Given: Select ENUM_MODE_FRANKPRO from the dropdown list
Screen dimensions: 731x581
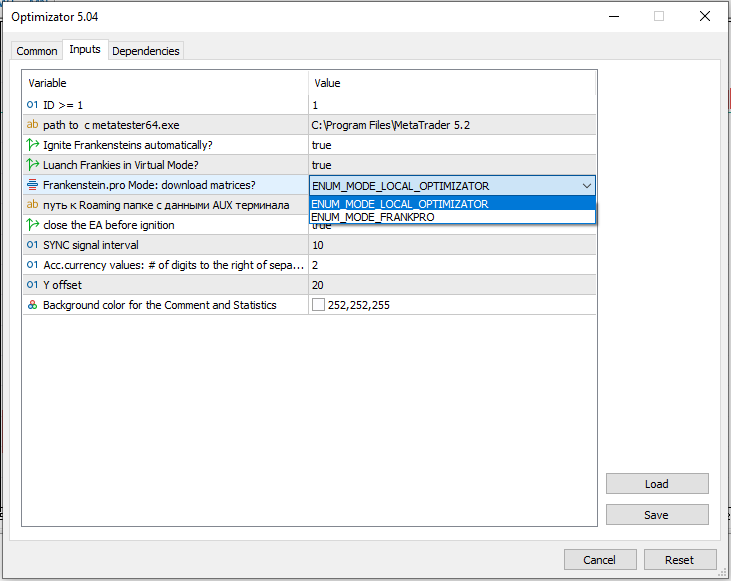Looking at the screenshot, I should point(373,217).
